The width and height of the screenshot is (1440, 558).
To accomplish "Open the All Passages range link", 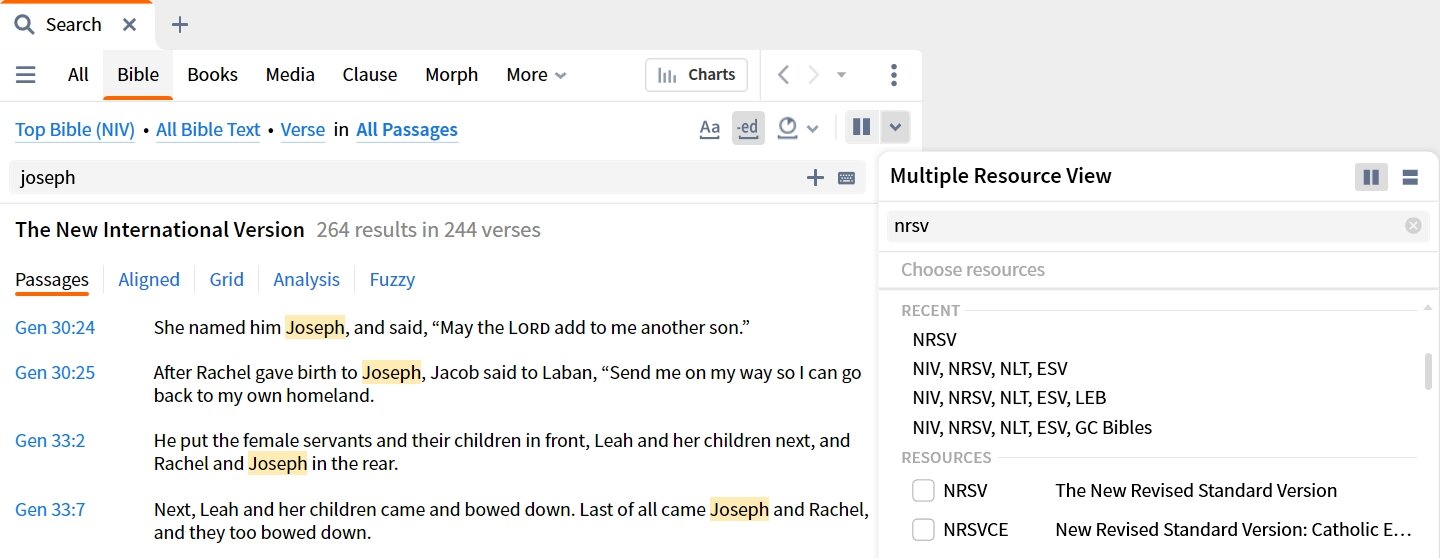I will (x=407, y=130).
